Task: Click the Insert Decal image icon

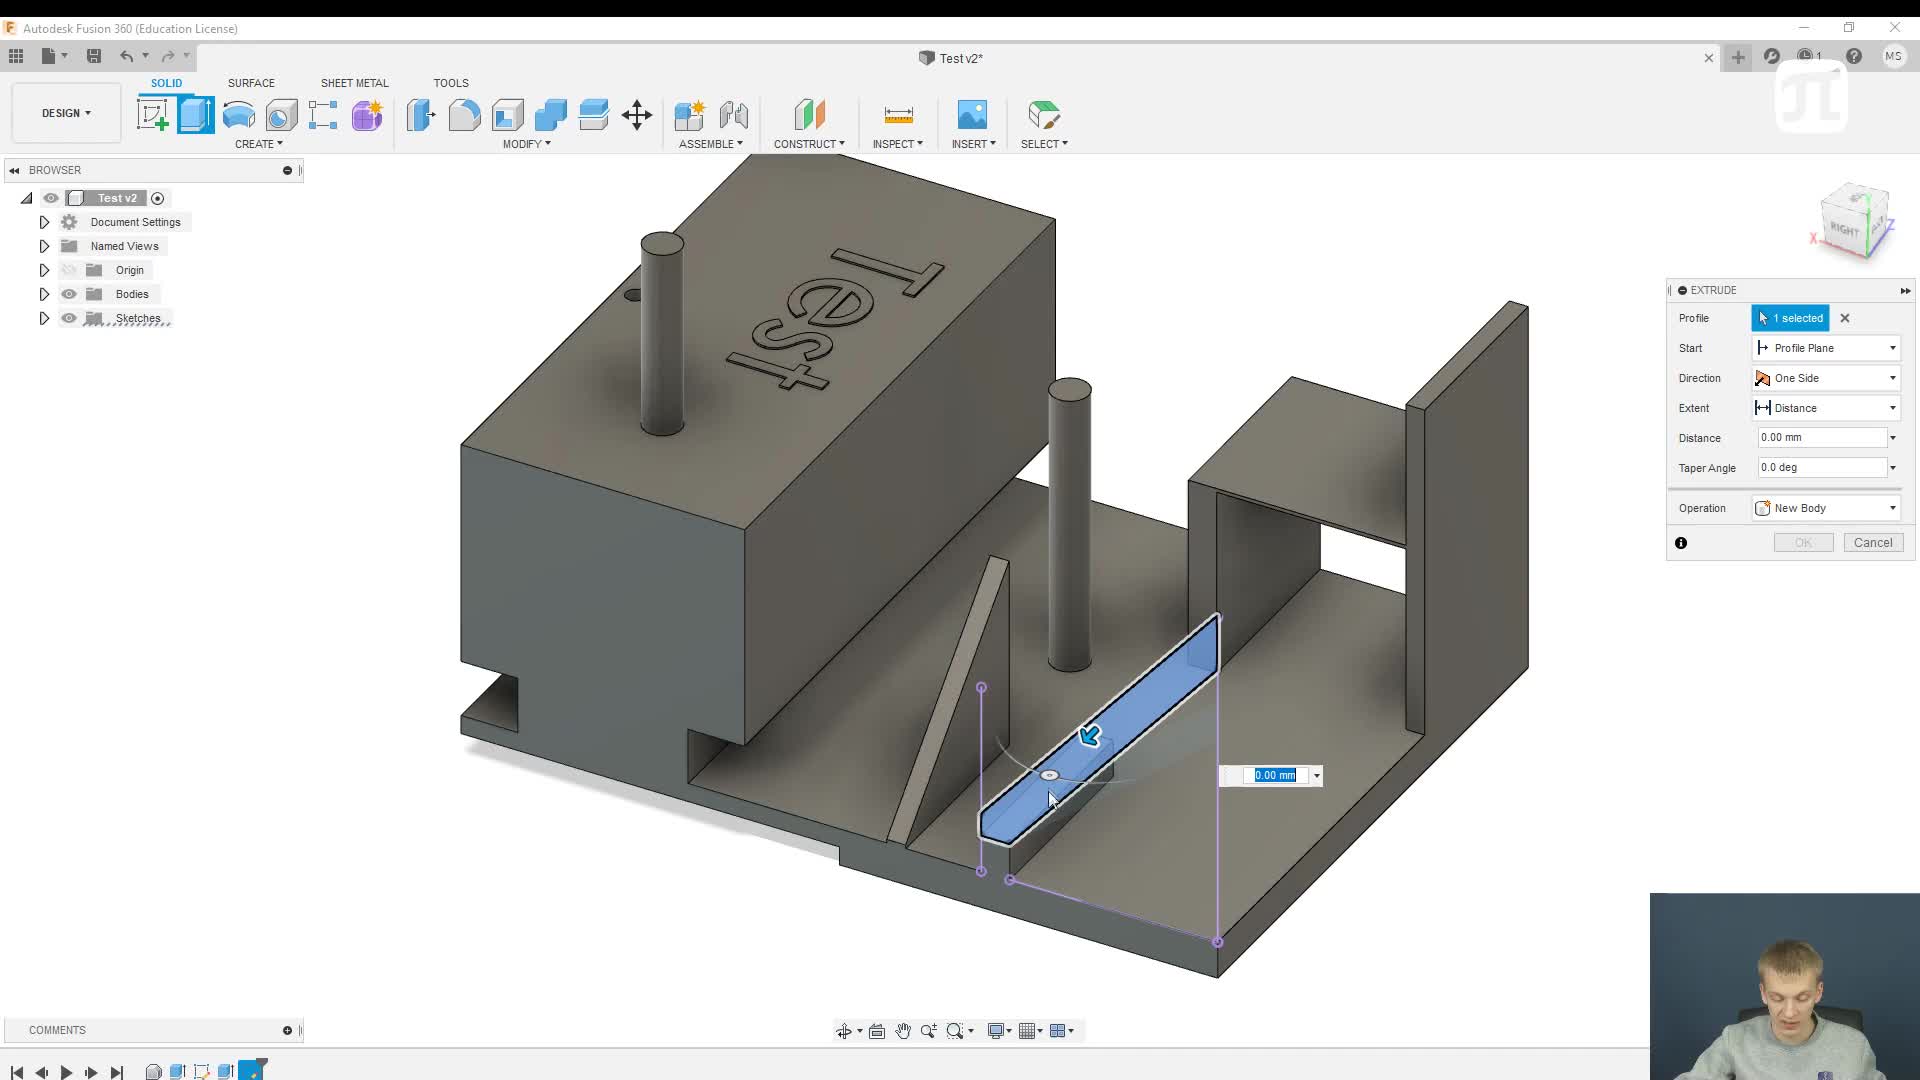Action: 972,115
